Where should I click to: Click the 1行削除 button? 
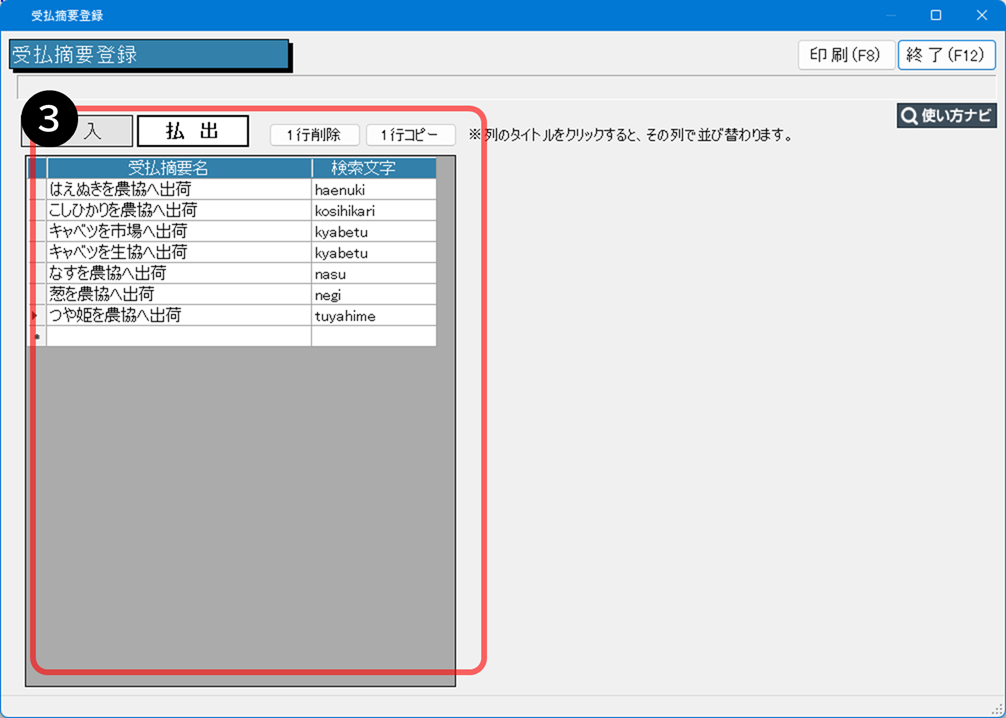point(314,135)
